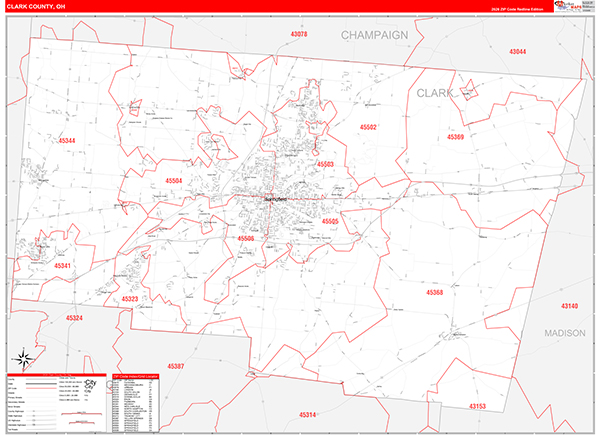Select ZIP code 45324 label
Viewport: 600px width, 435px height.
(x=74, y=318)
